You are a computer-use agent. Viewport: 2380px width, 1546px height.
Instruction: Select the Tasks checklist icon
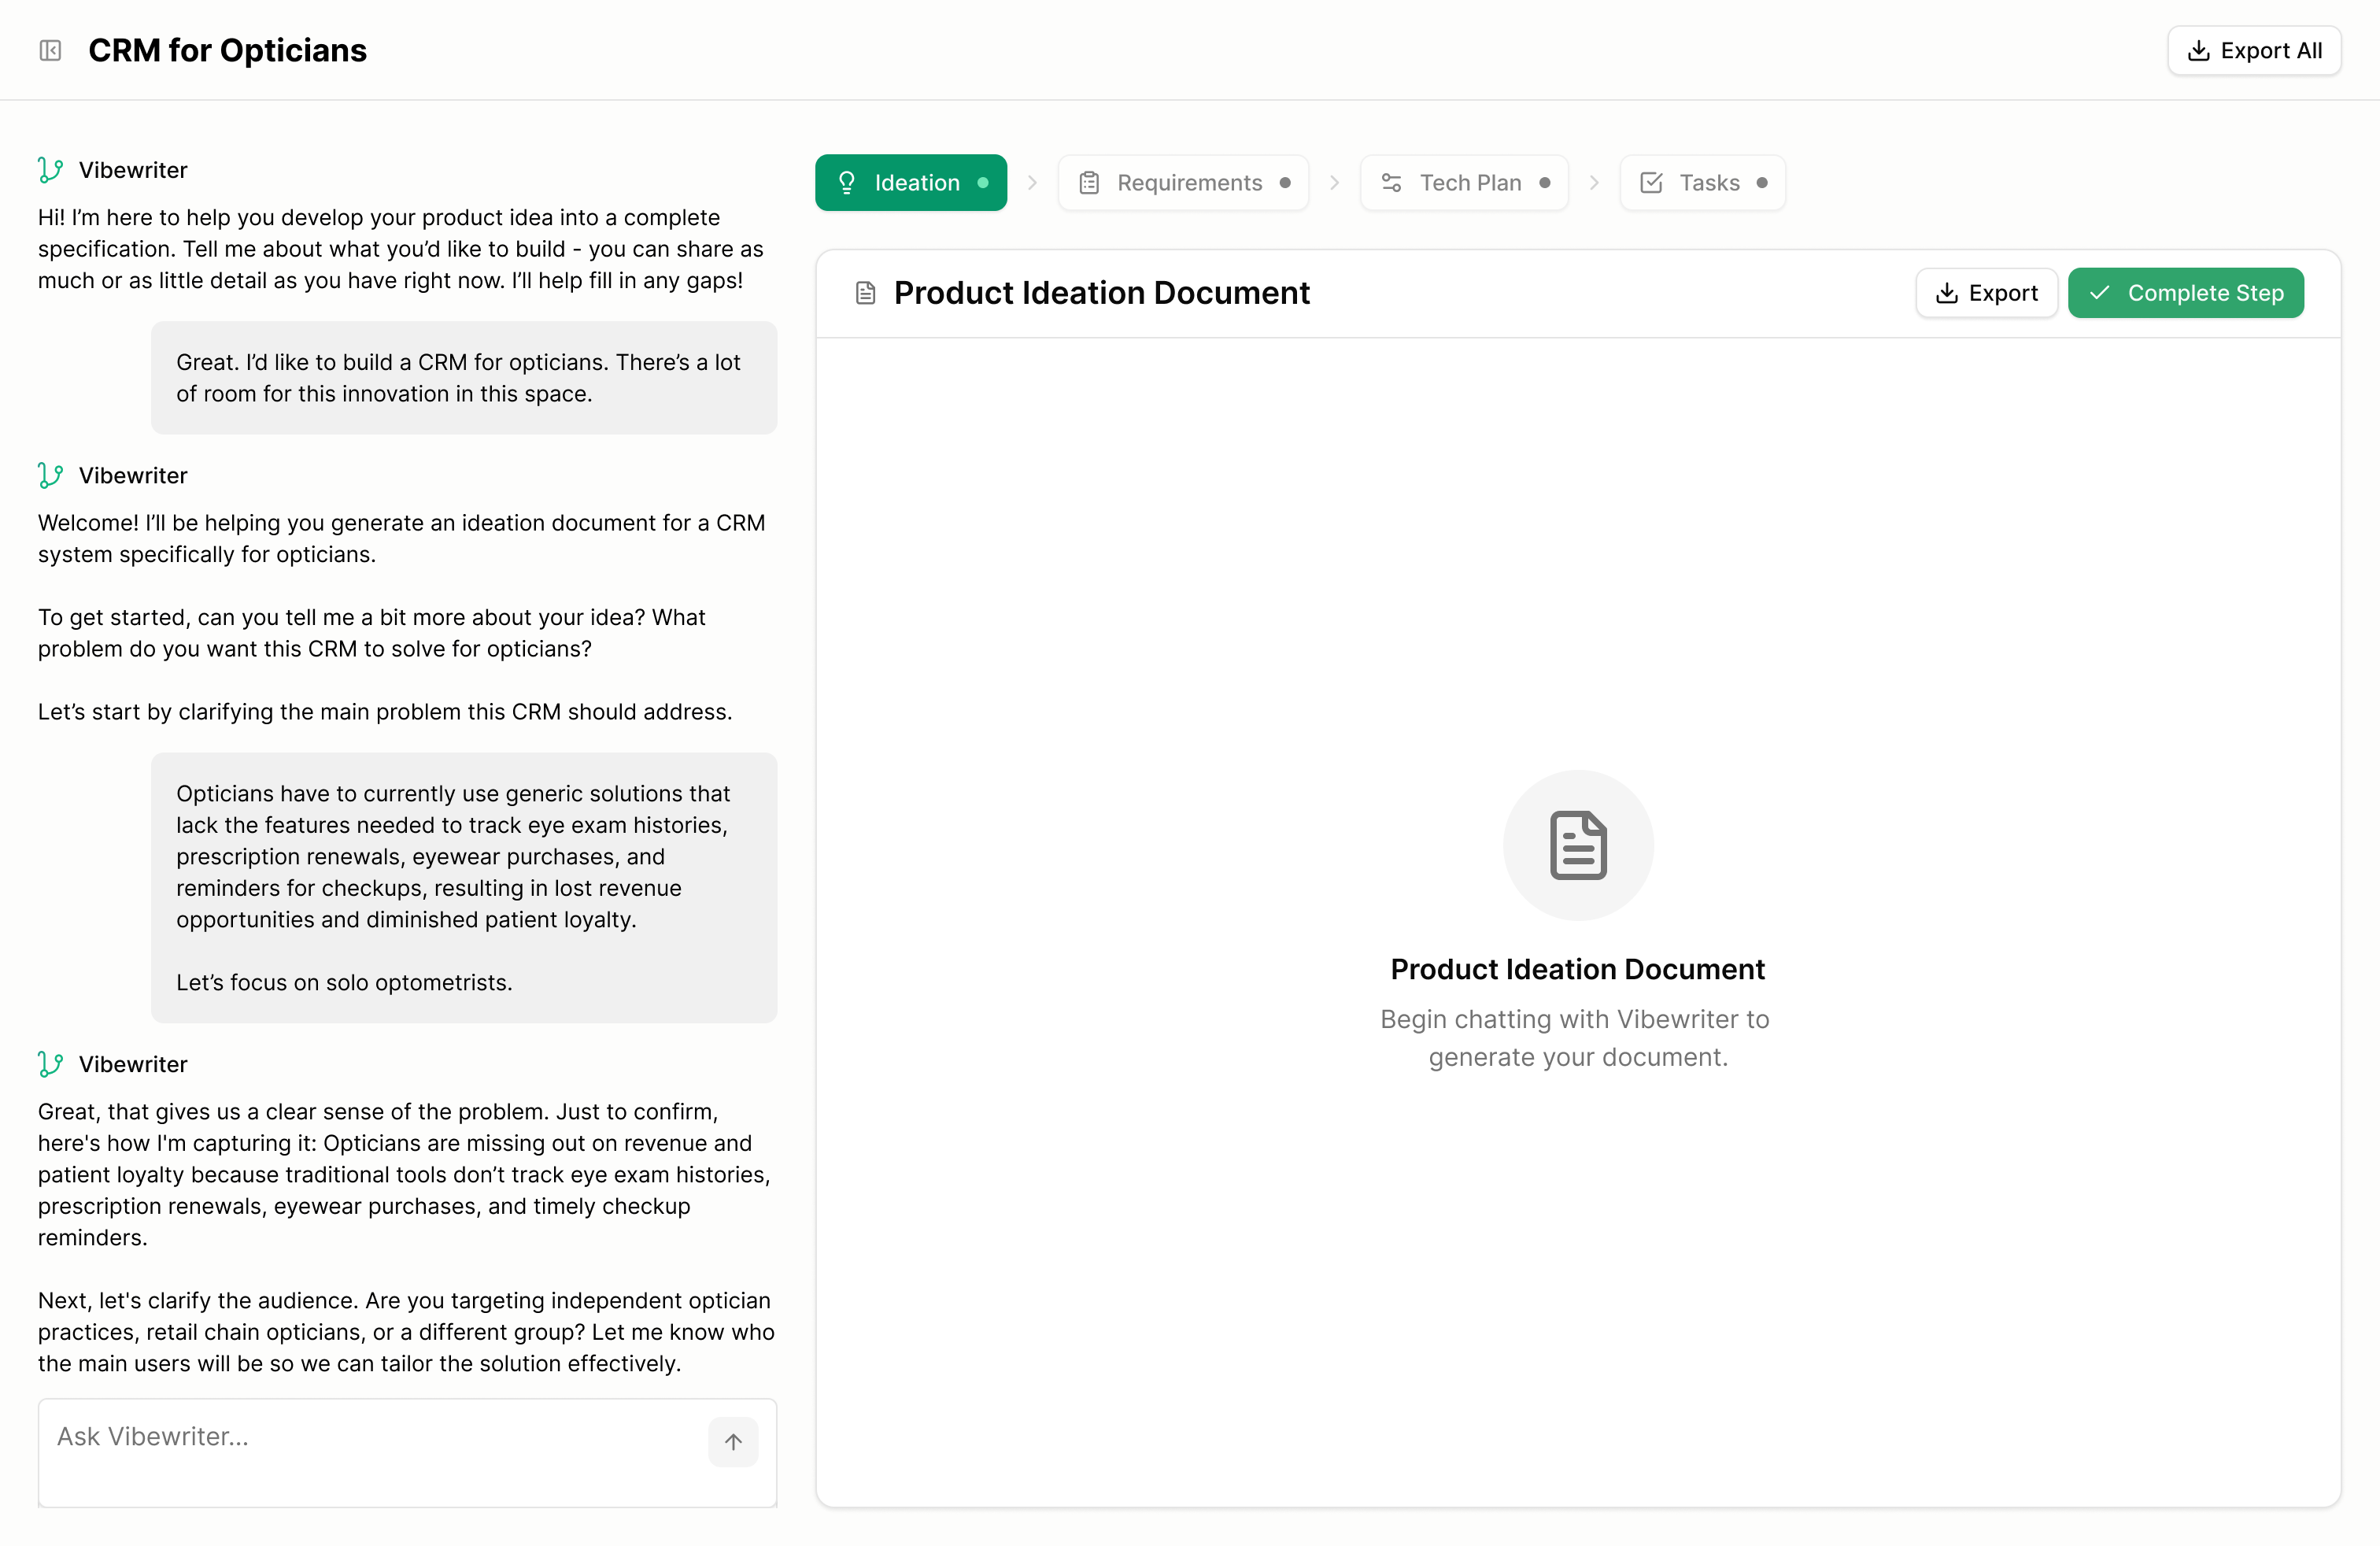(1651, 182)
